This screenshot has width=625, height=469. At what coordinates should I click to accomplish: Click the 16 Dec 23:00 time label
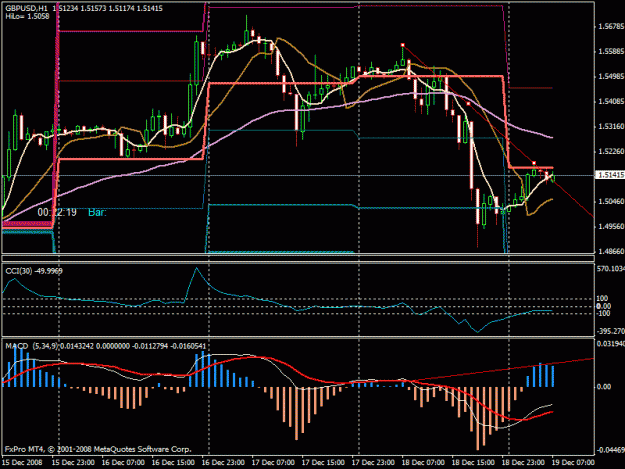[223, 463]
